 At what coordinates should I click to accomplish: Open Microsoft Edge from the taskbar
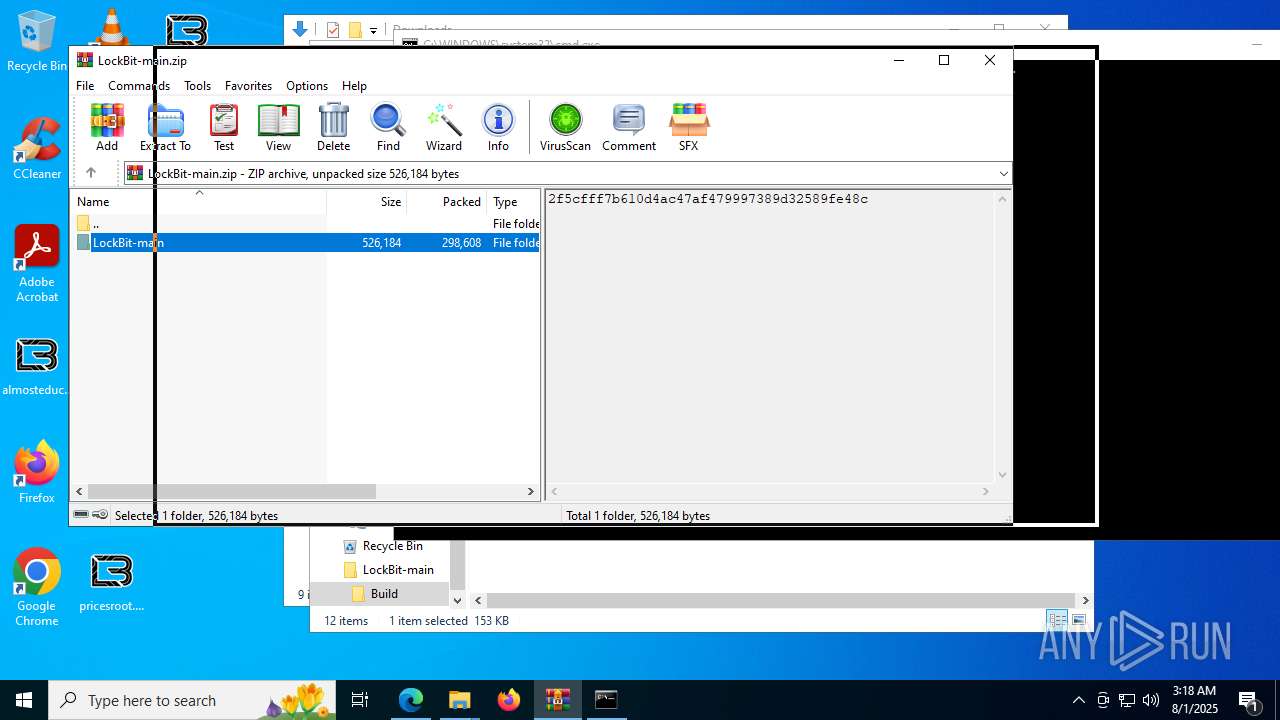tap(411, 700)
